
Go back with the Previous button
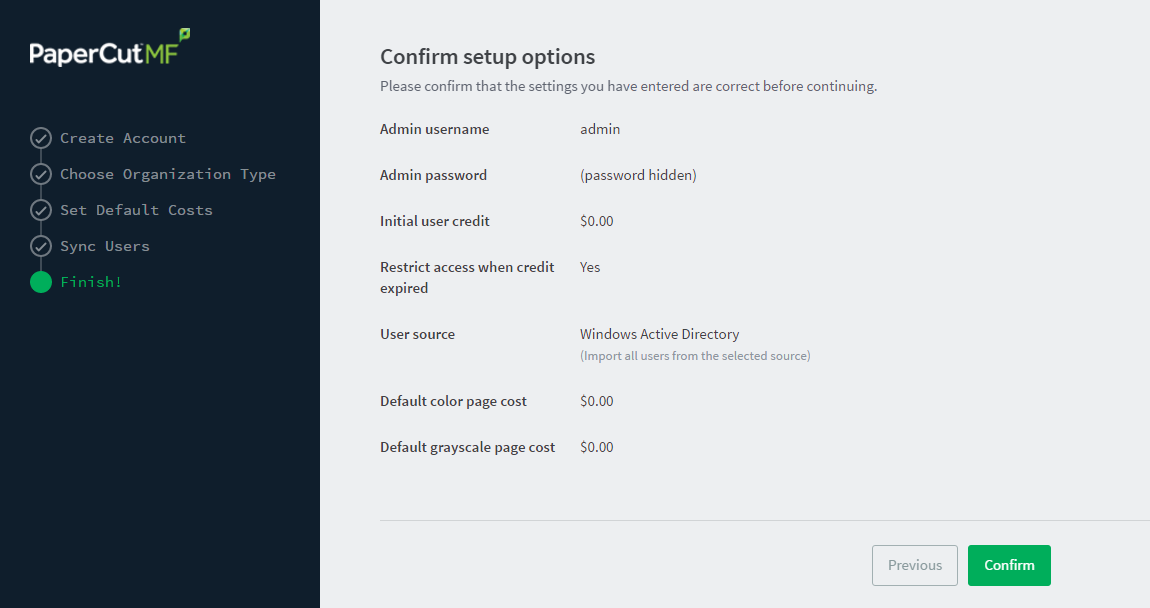tap(915, 565)
